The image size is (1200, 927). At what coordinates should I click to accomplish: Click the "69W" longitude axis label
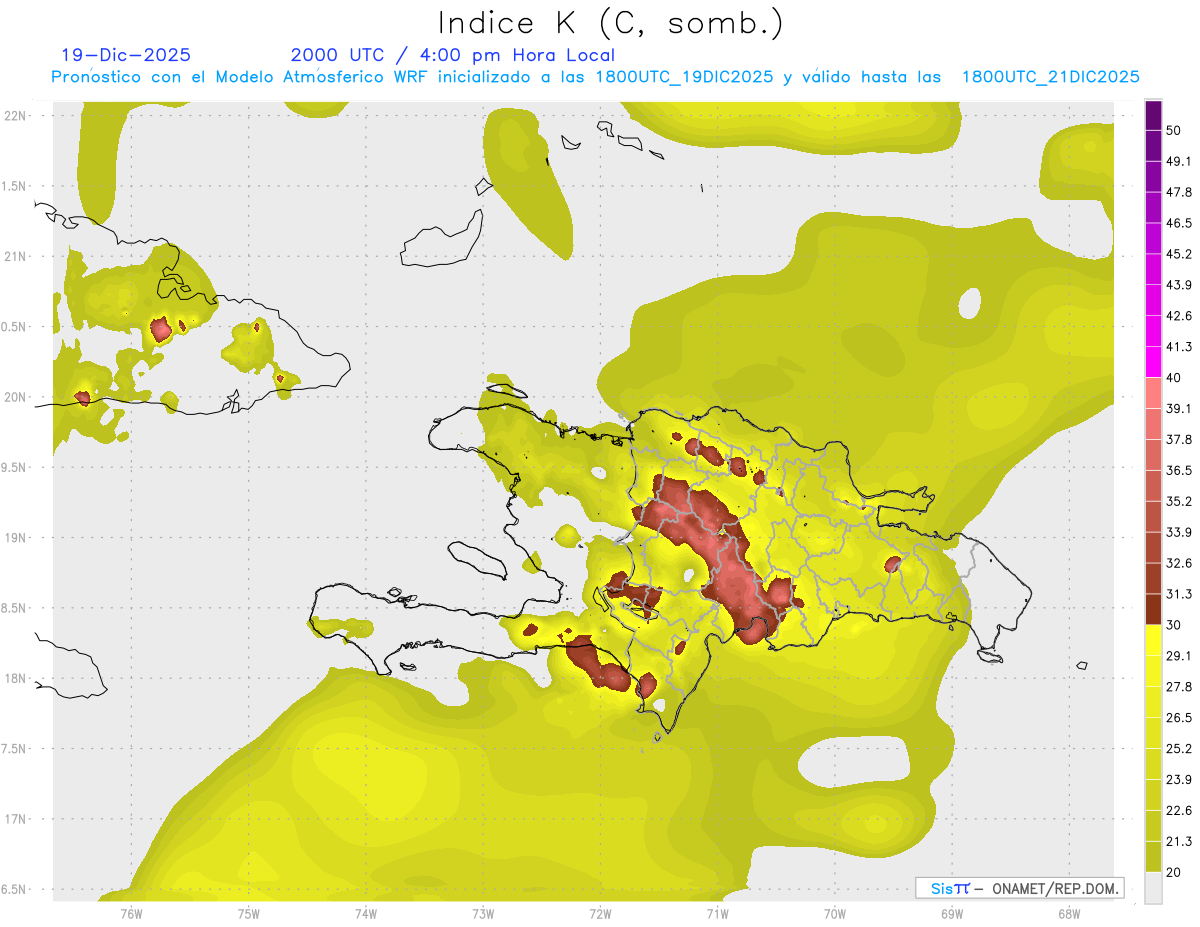click(952, 913)
